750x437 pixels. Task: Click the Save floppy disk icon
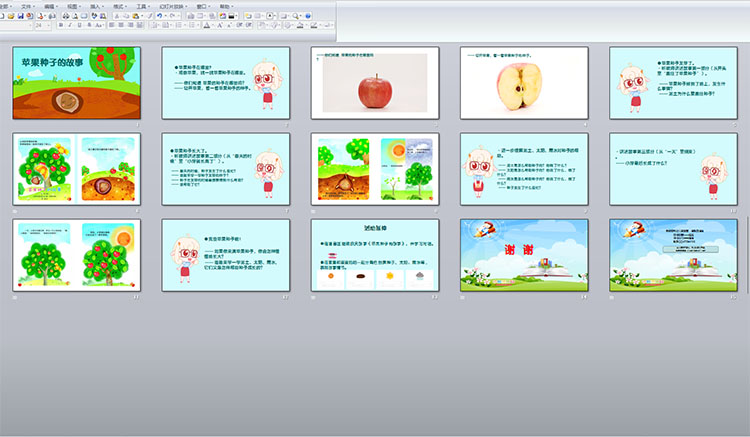click(x=21, y=16)
